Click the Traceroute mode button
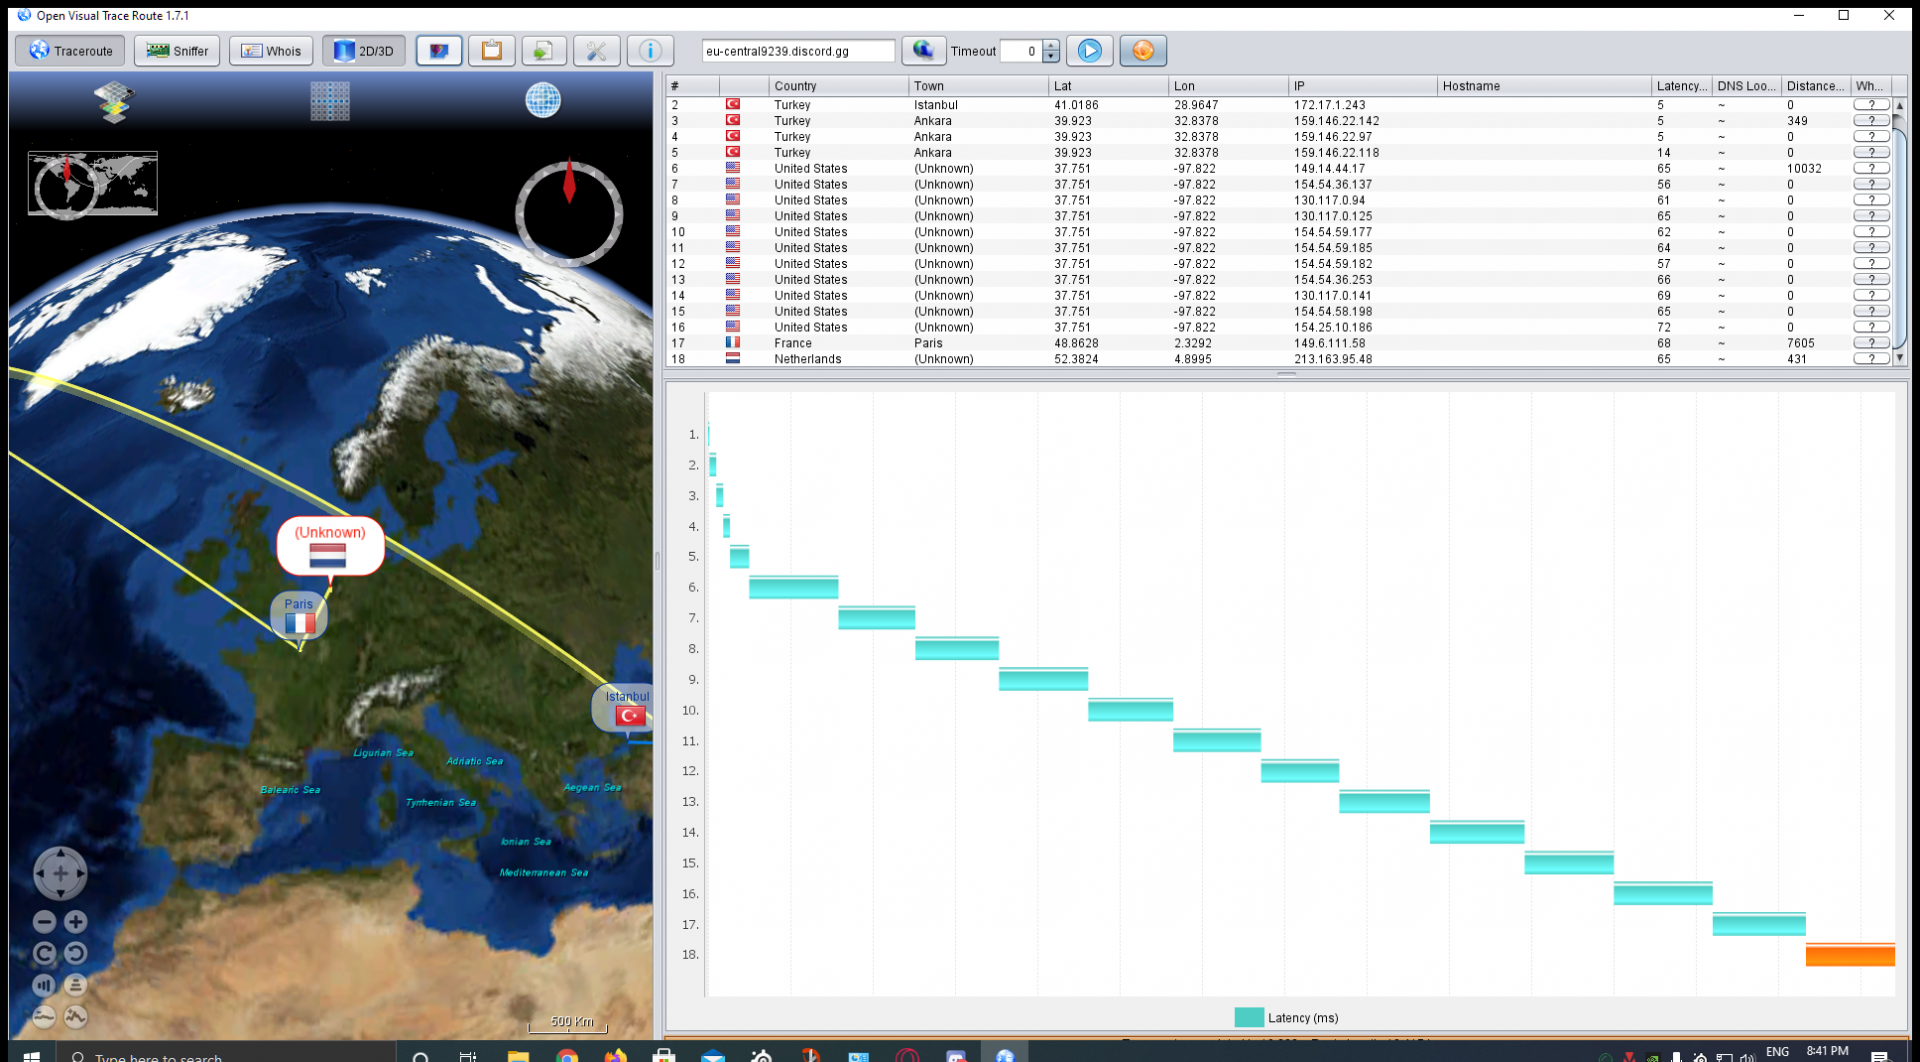This screenshot has width=1920, height=1062. (70, 51)
